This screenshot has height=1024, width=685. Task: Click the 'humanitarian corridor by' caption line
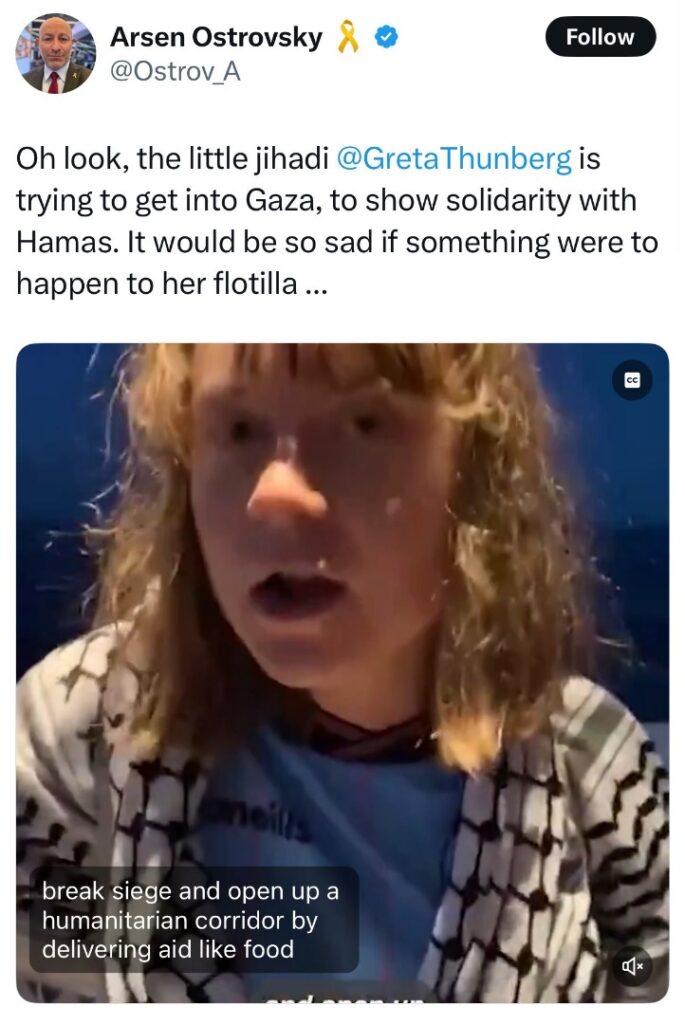180,920
